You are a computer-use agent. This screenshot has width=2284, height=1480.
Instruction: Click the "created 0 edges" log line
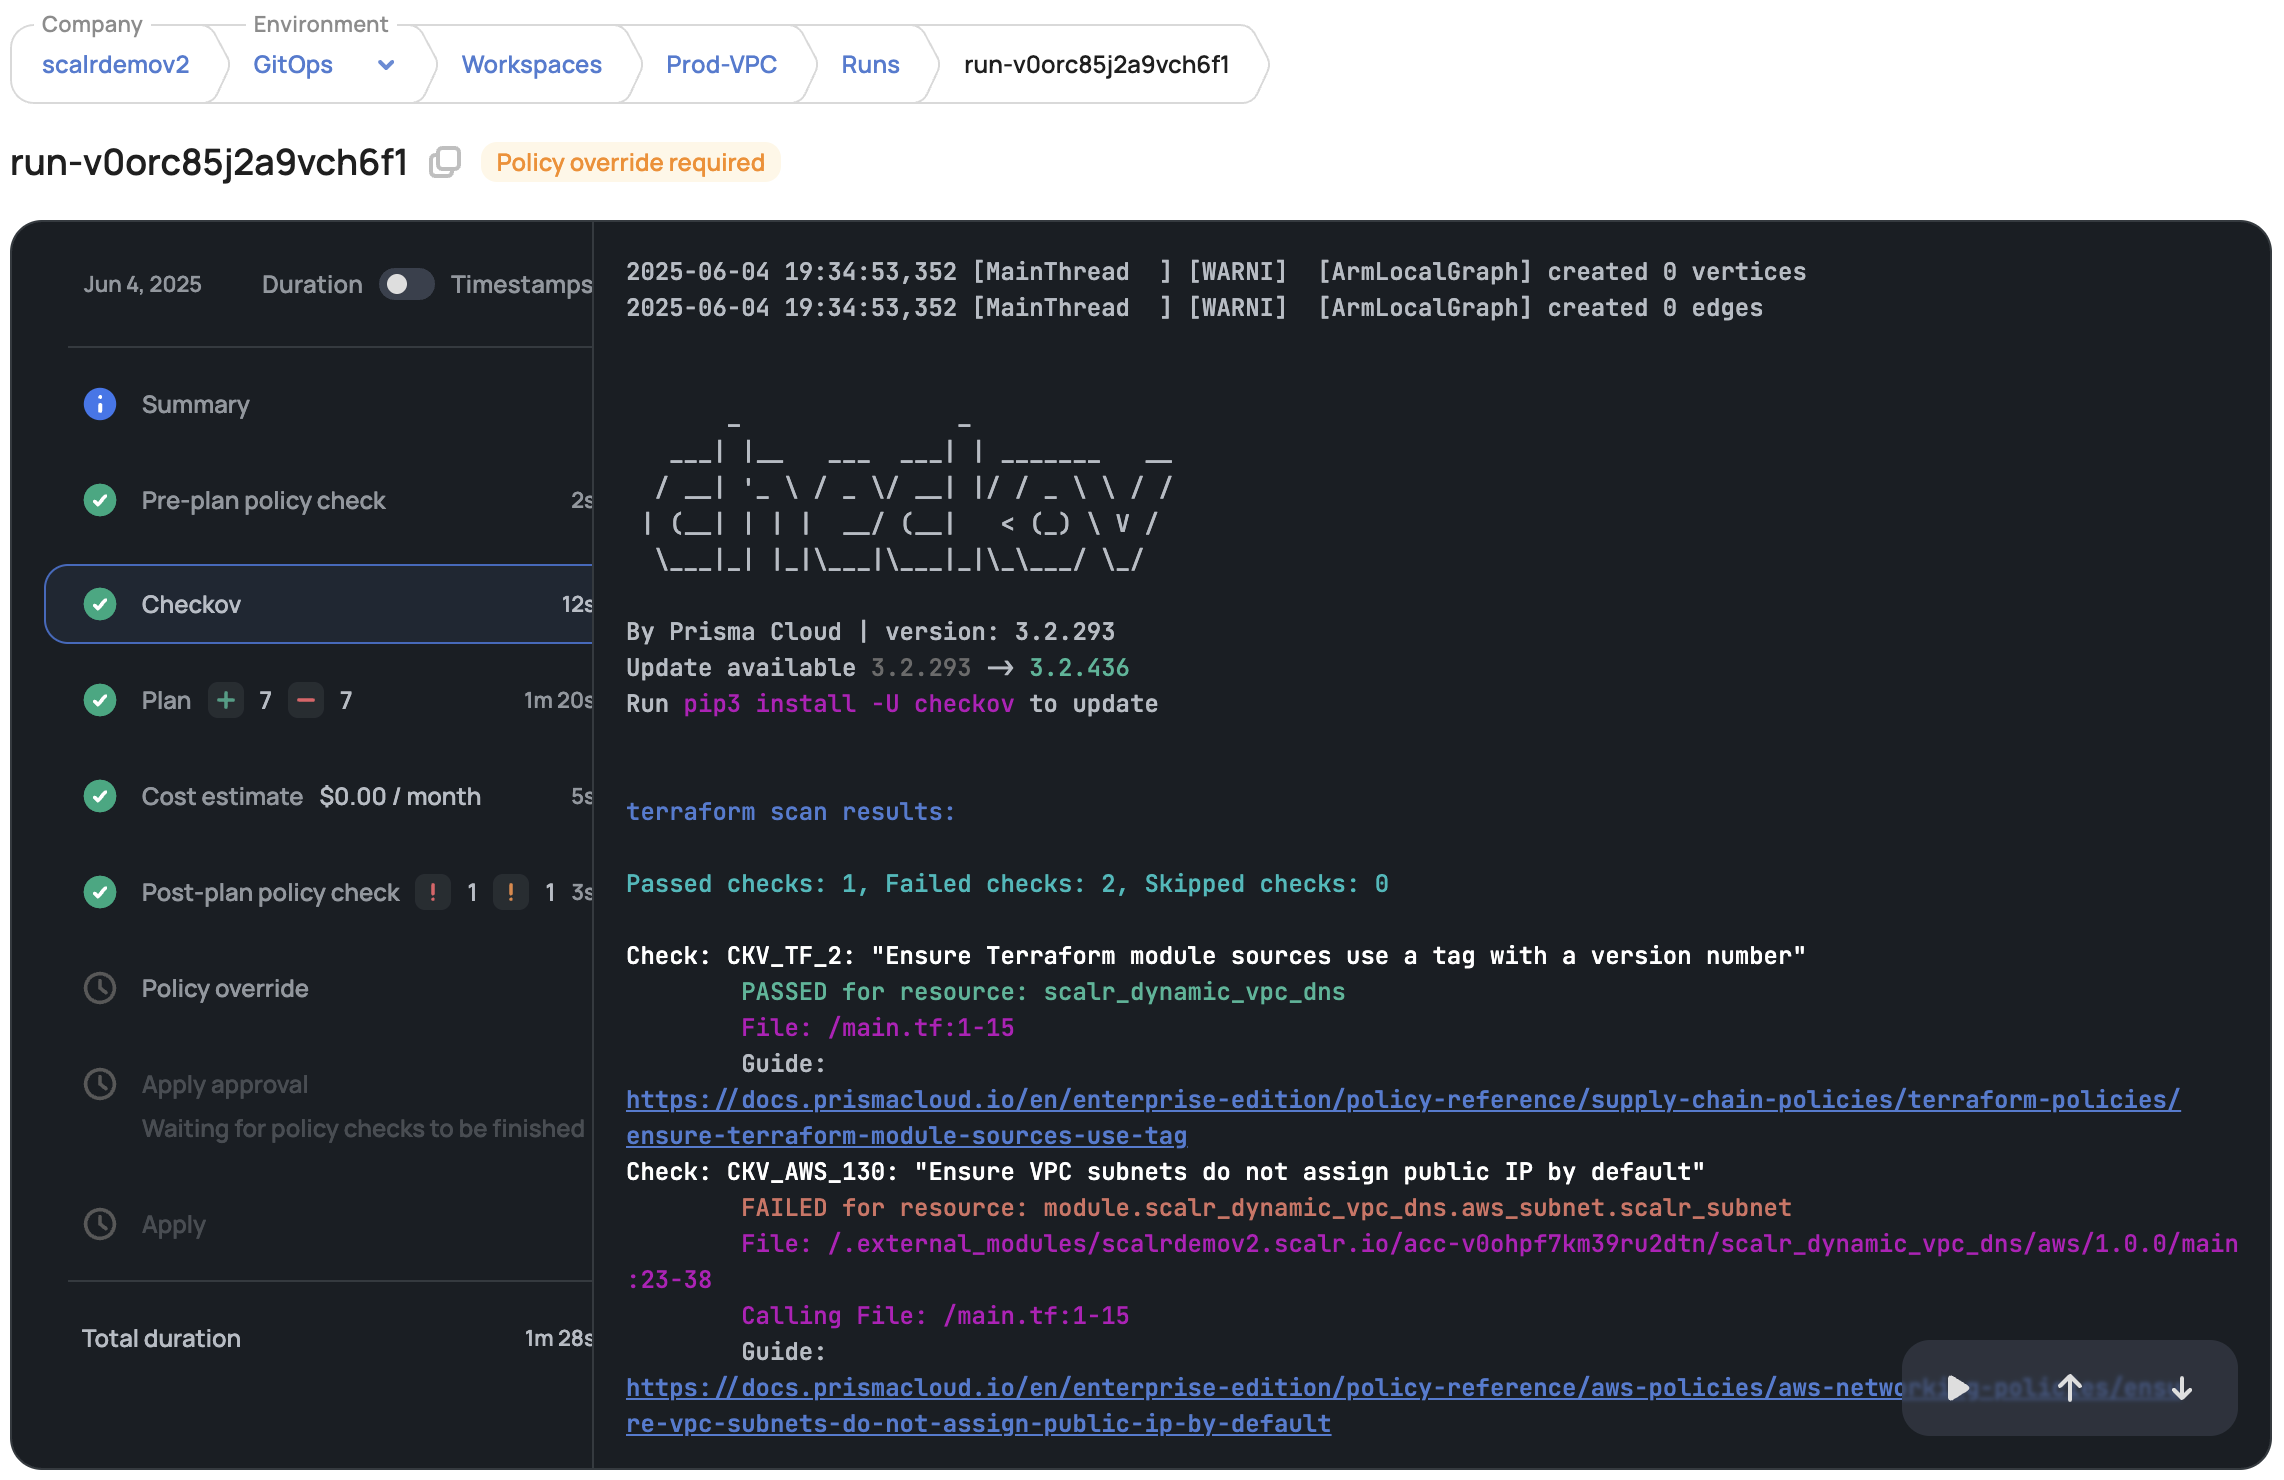[1194, 308]
